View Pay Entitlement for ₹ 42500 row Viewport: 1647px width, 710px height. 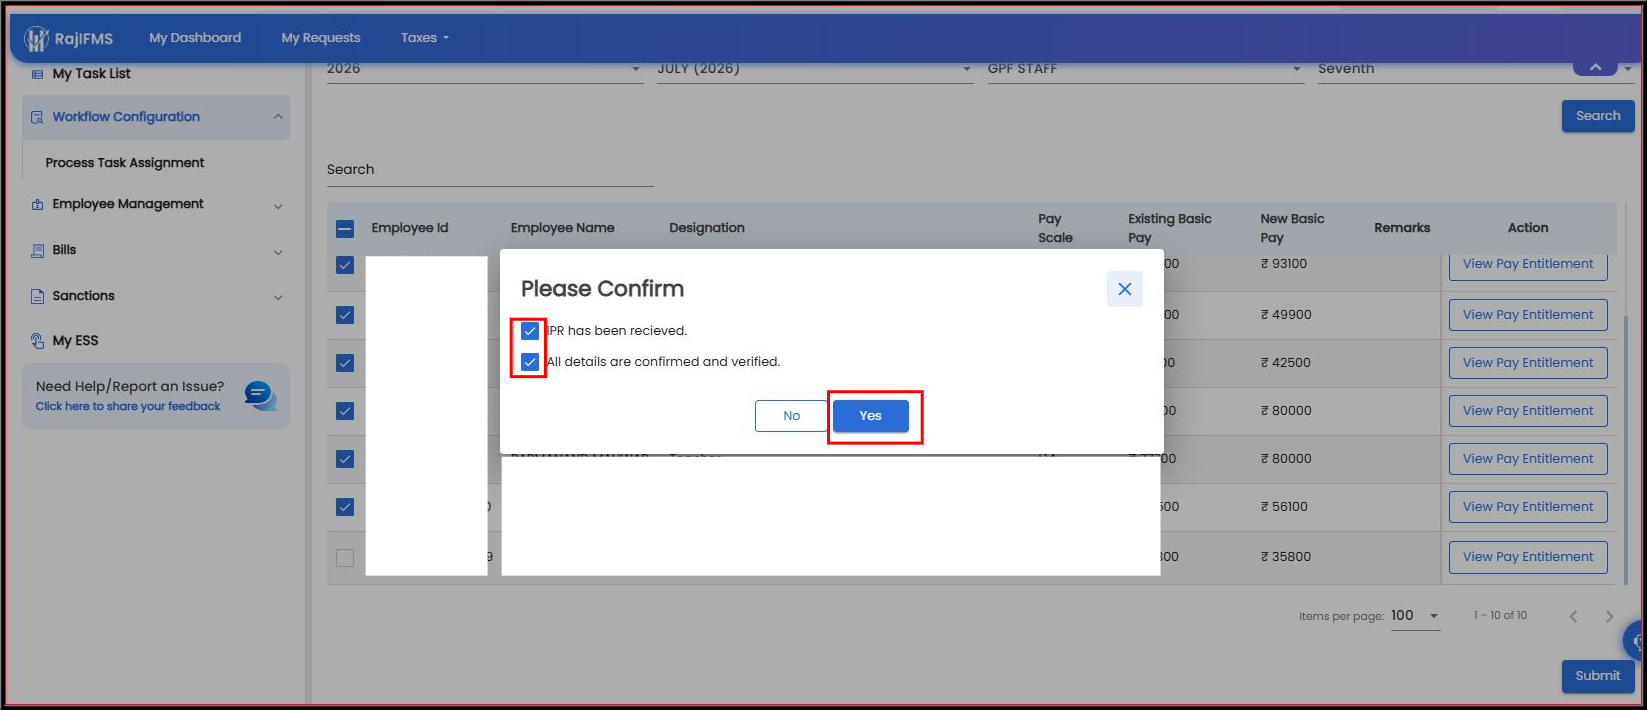(x=1528, y=363)
